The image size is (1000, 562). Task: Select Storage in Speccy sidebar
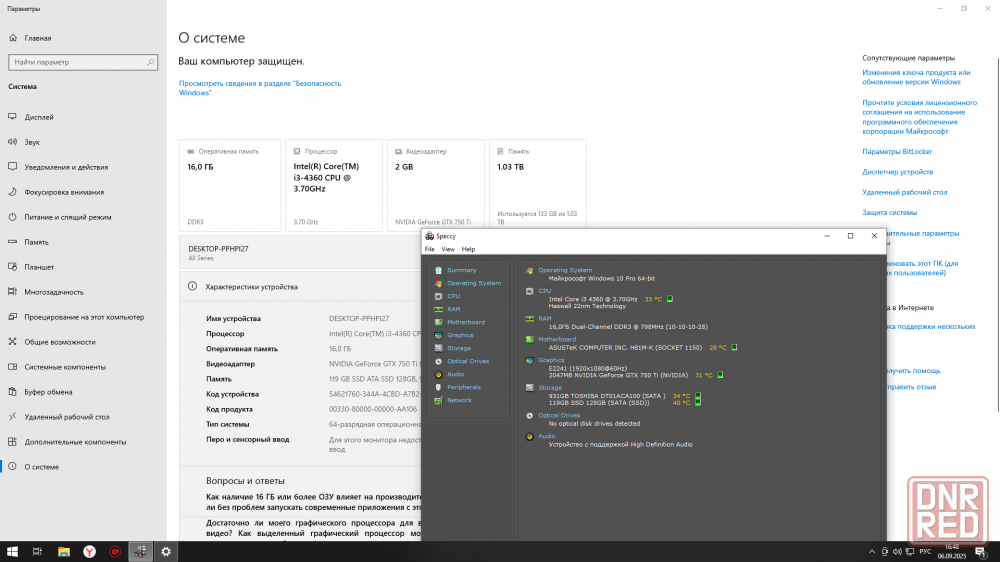(459, 348)
